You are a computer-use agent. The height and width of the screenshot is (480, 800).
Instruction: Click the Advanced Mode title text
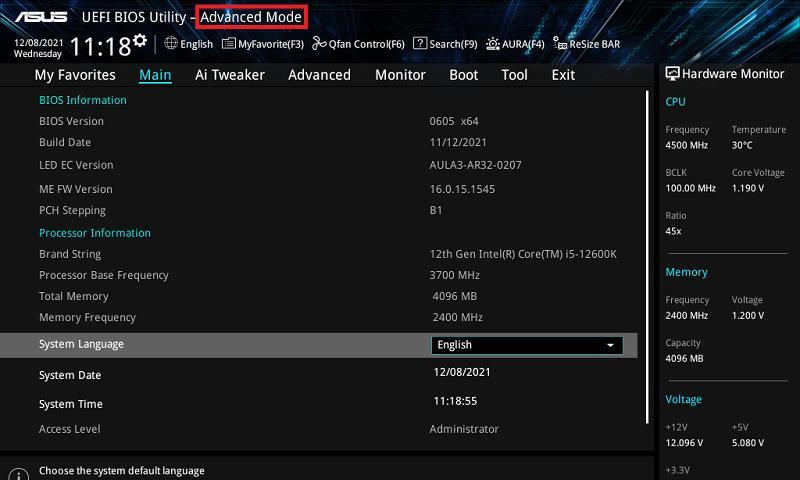coord(251,17)
